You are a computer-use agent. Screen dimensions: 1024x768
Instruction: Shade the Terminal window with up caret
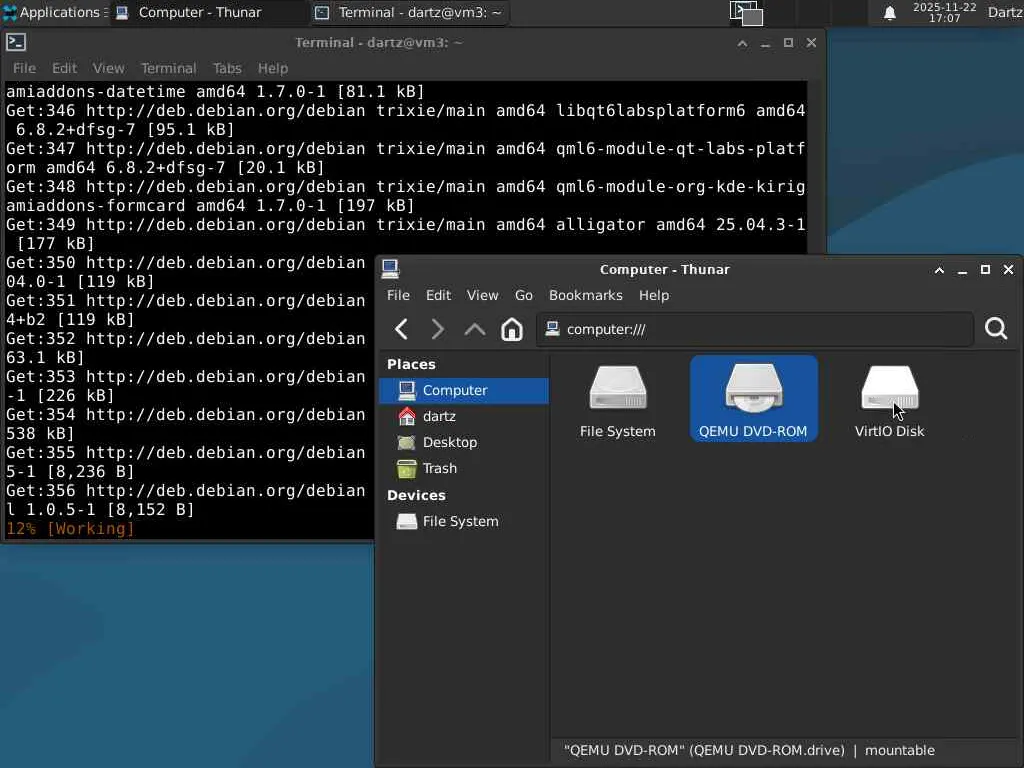(742, 43)
